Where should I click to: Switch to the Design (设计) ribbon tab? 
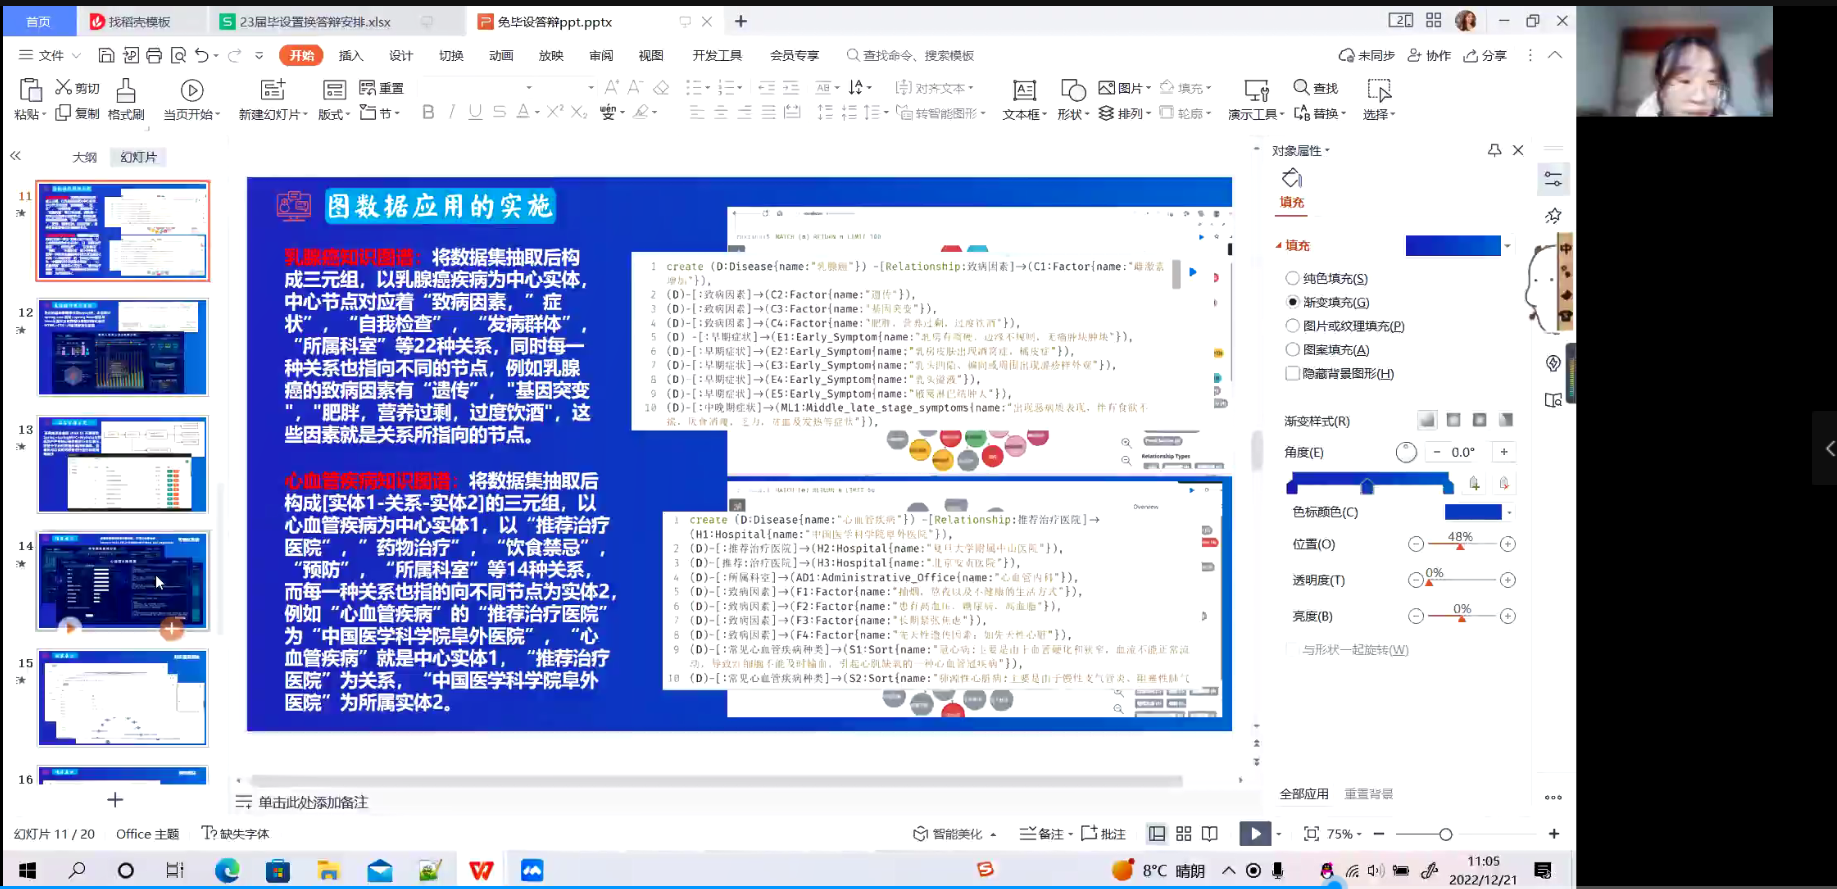click(401, 56)
